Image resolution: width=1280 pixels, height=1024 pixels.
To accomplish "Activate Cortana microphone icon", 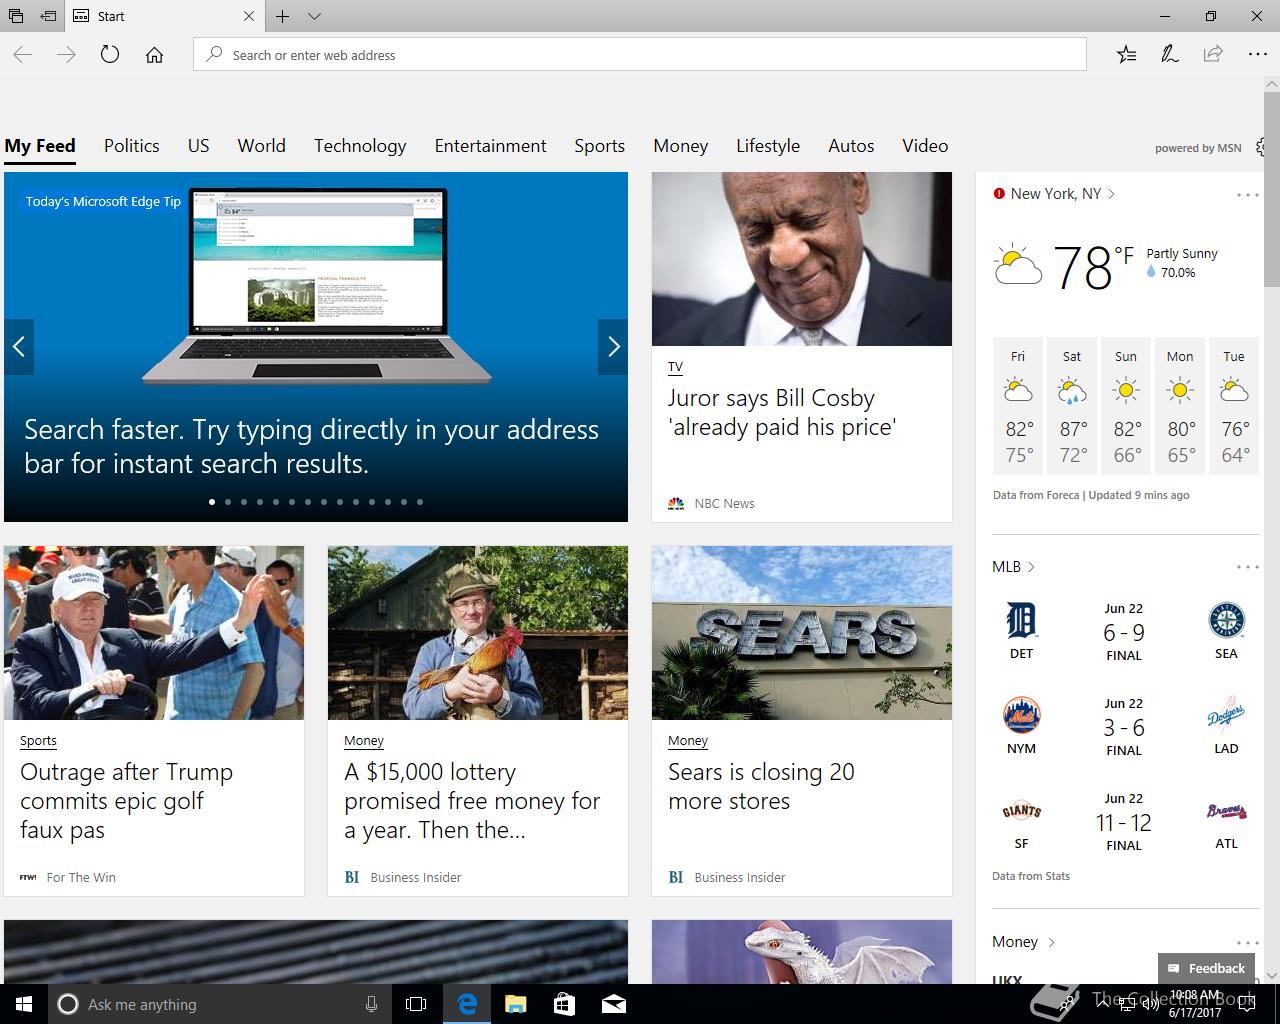I will (371, 1004).
